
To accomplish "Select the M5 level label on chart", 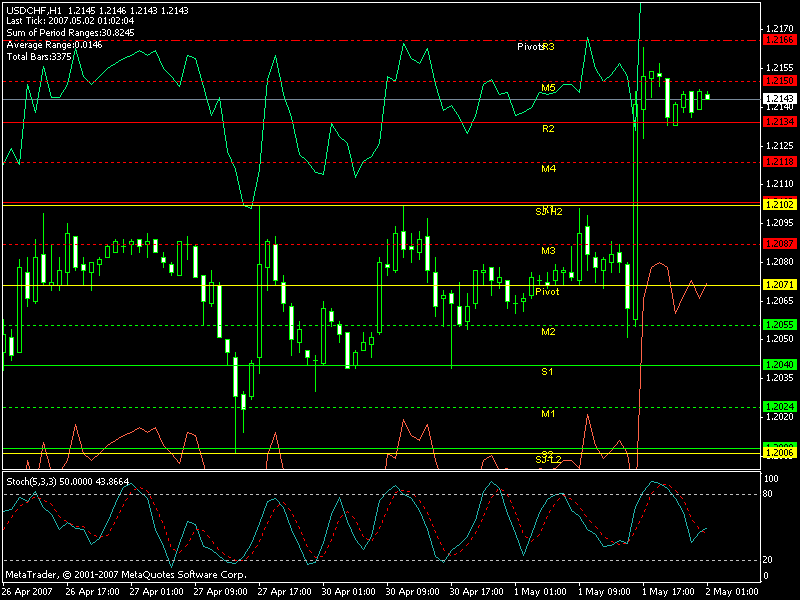I will point(548,88).
